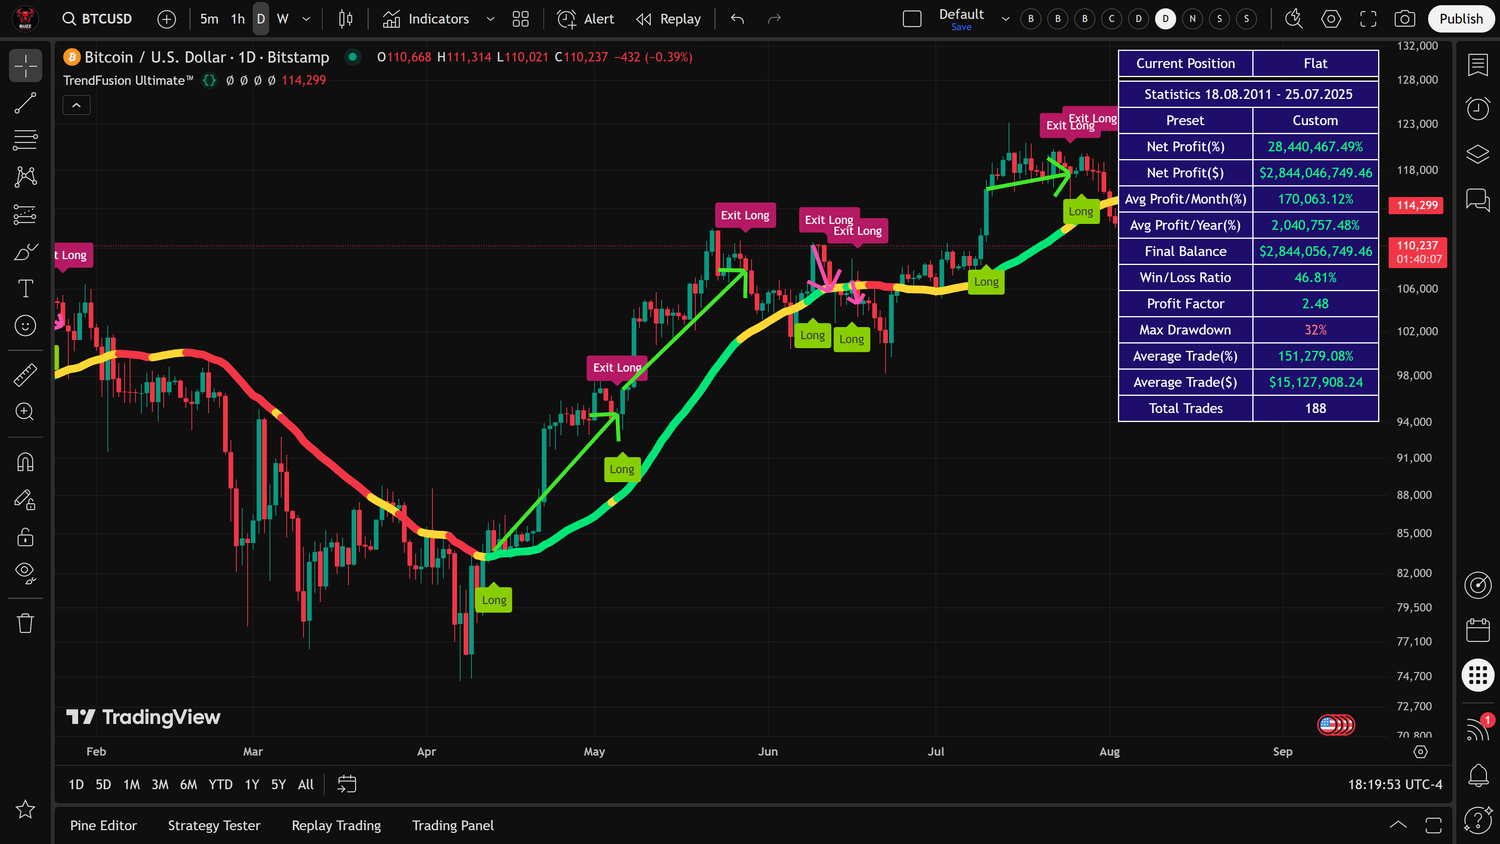This screenshot has height=844, width=1500.
Task: Open the BTCUSD symbol search
Action: tap(97, 19)
